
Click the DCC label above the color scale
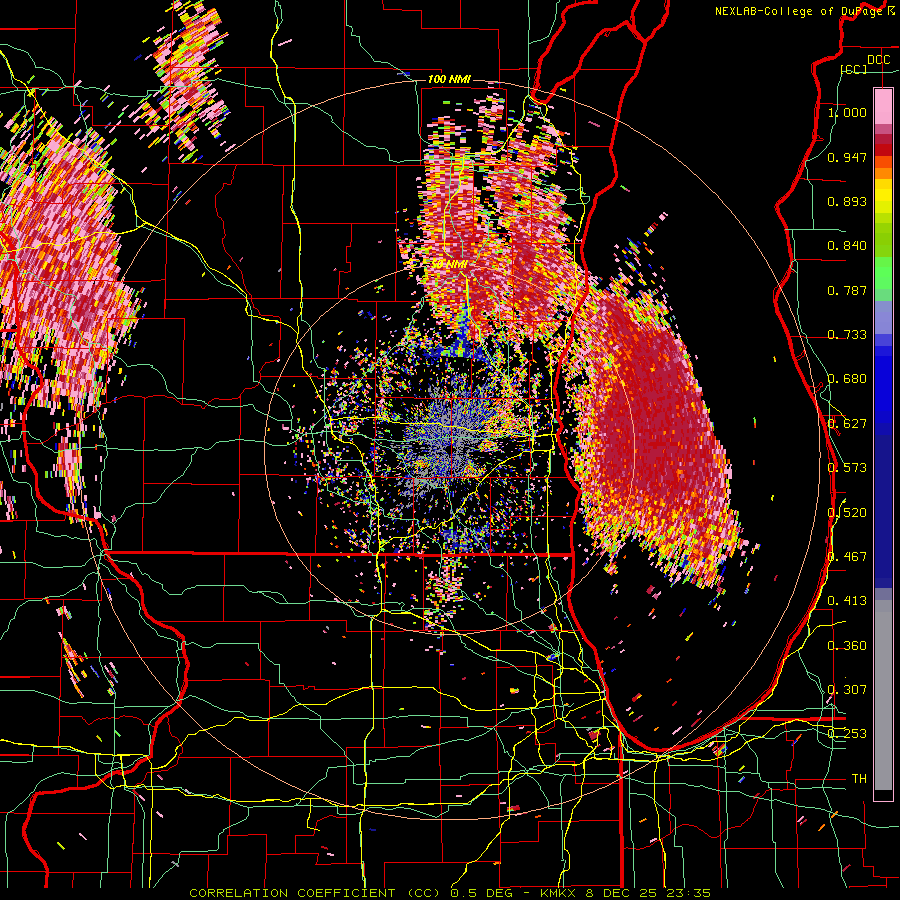click(x=878, y=60)
